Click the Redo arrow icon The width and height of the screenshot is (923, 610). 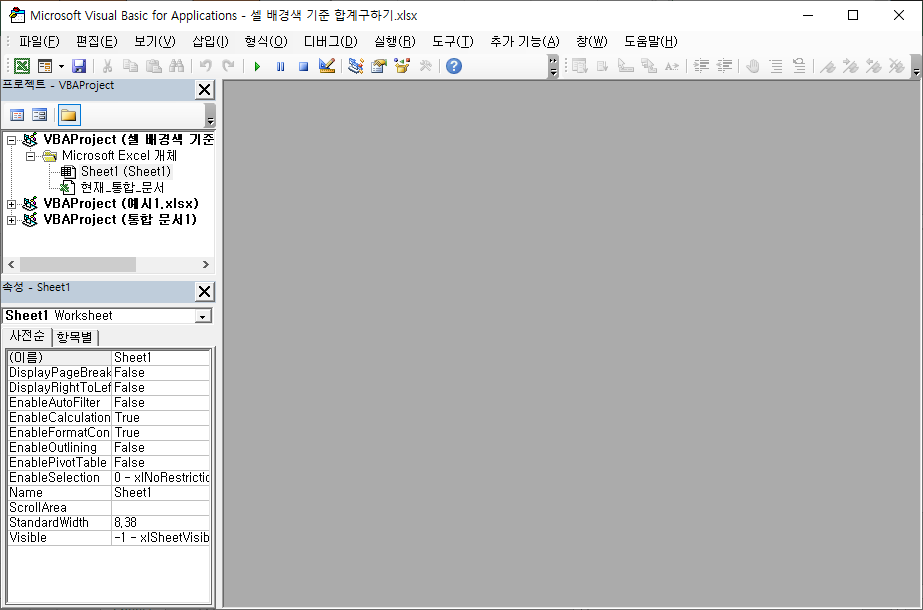click(x=228, y=66)
